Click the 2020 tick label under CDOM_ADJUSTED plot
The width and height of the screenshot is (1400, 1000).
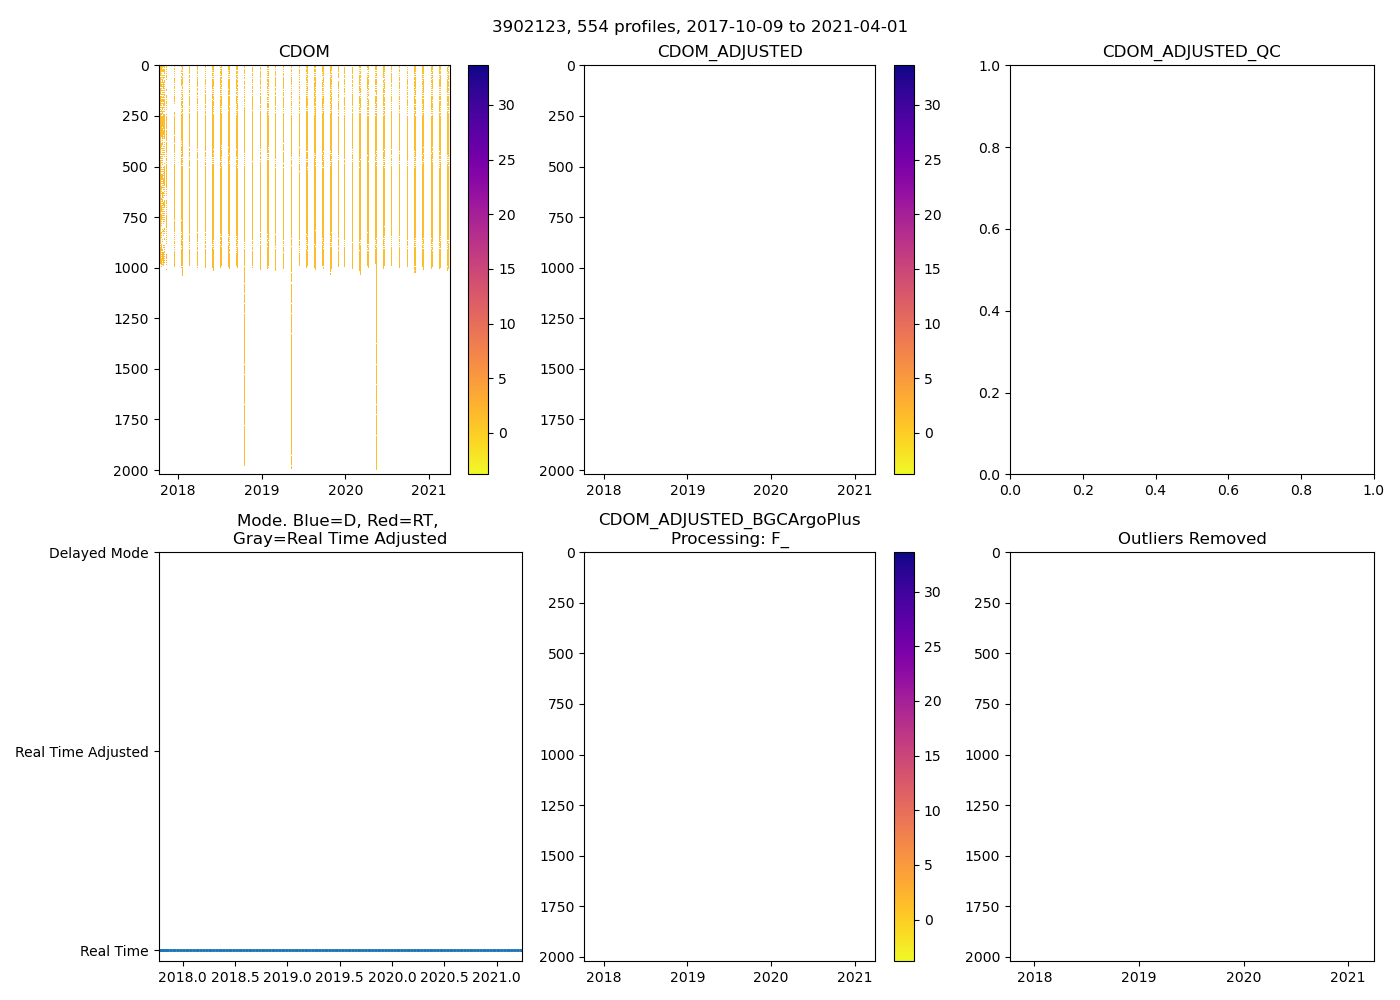(771, 490)
